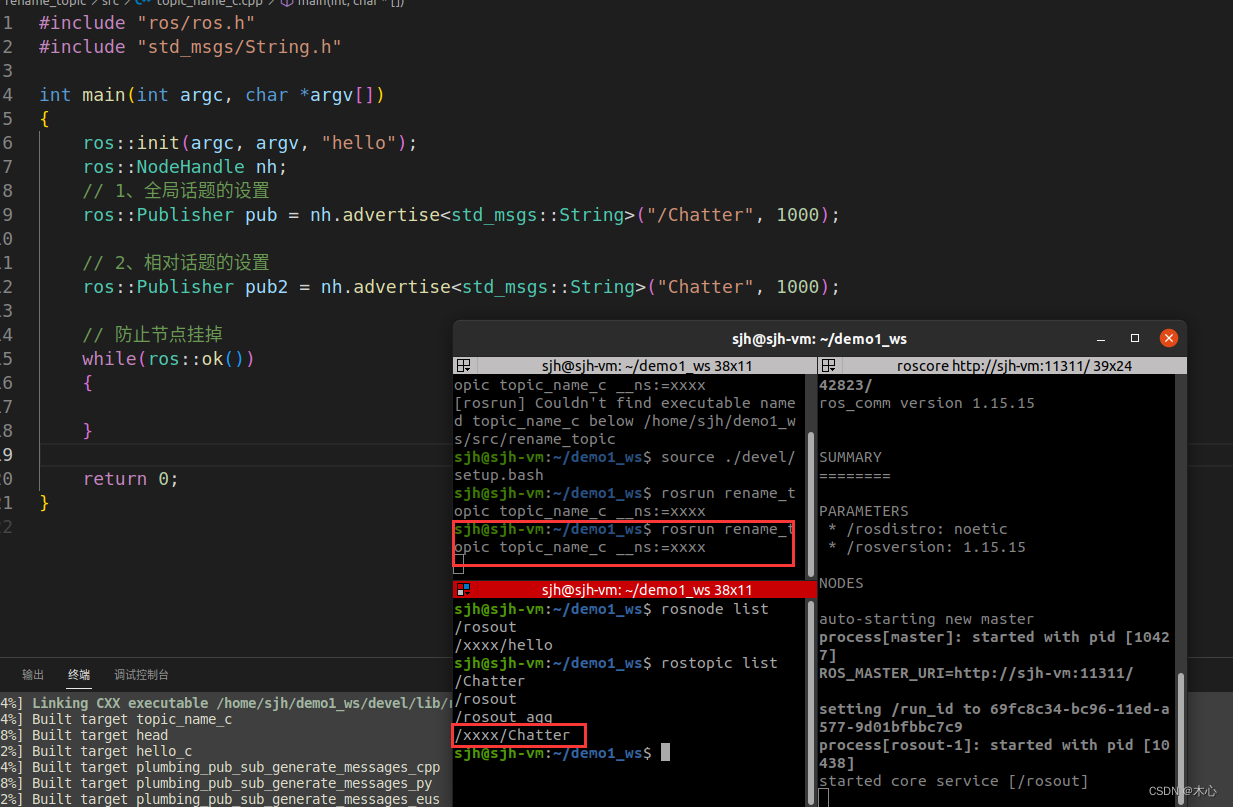The height and width of the screenshot is (807, 1233).
Task: Switch to the 终端 panel tab
Action: tap(79, 675)
